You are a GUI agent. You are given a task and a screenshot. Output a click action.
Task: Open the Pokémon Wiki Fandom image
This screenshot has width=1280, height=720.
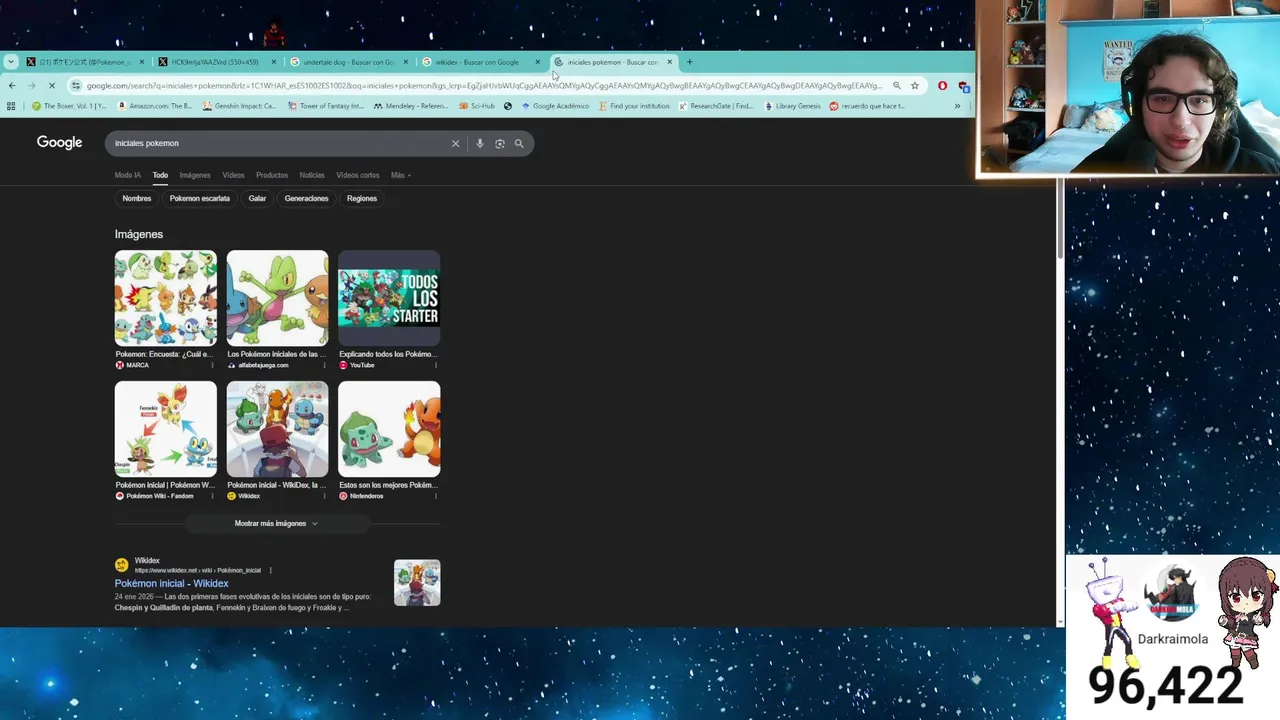[x=165, y=429]
